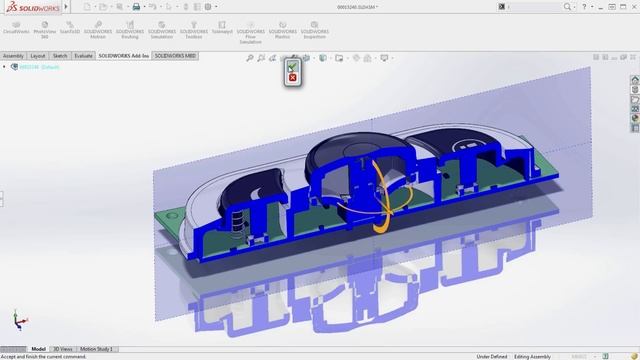Switch to the Sketch tab
Screen dimensions: 640x360
point(60,56)
